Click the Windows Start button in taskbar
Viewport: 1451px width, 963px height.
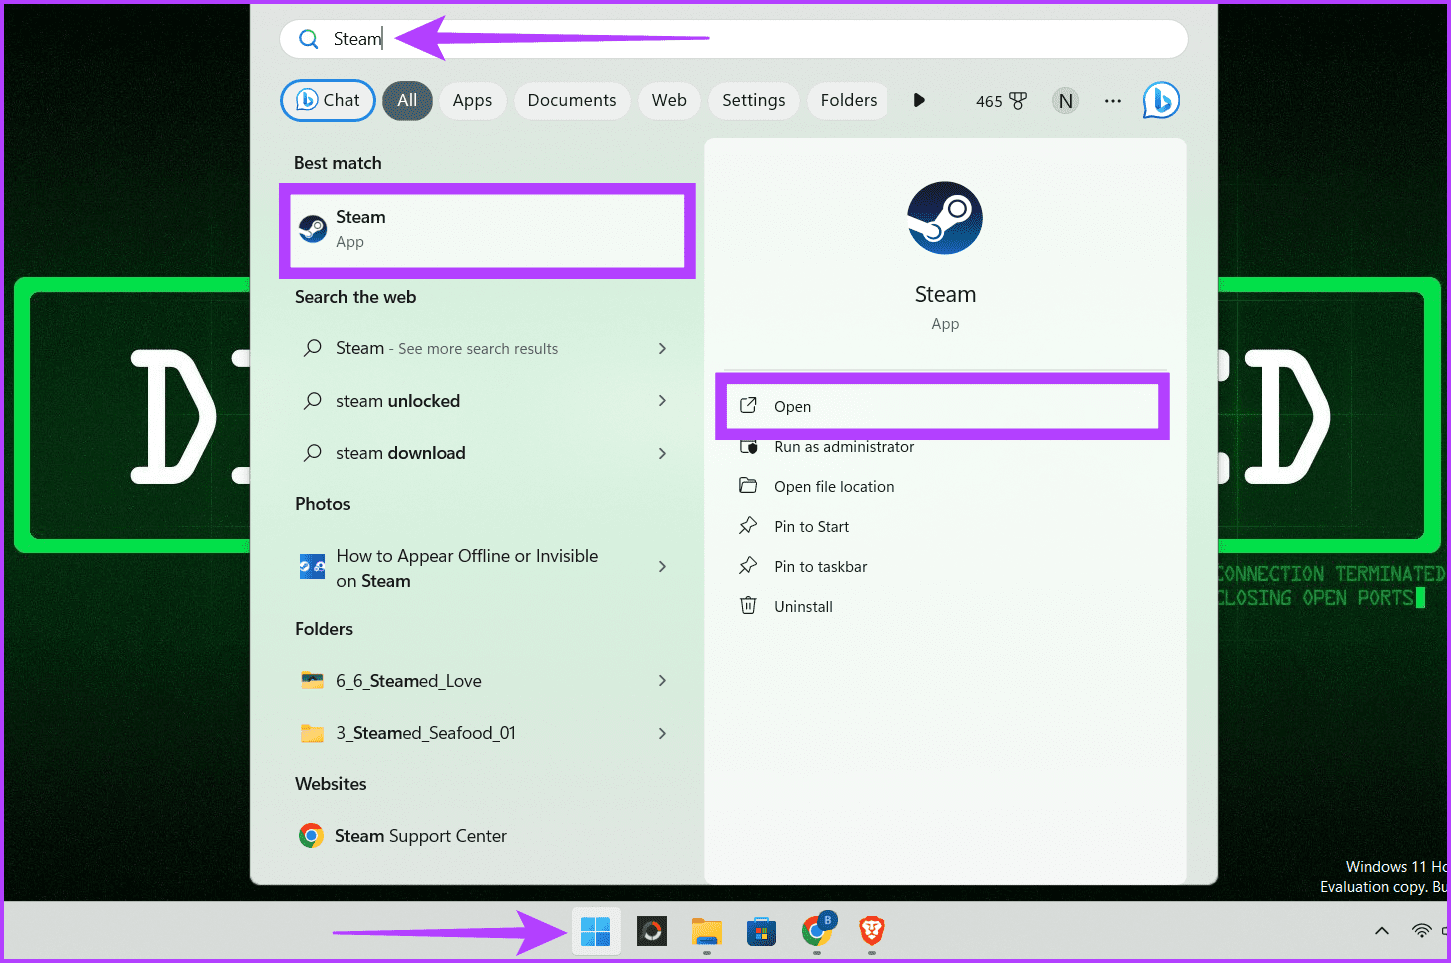coord(596,931)
